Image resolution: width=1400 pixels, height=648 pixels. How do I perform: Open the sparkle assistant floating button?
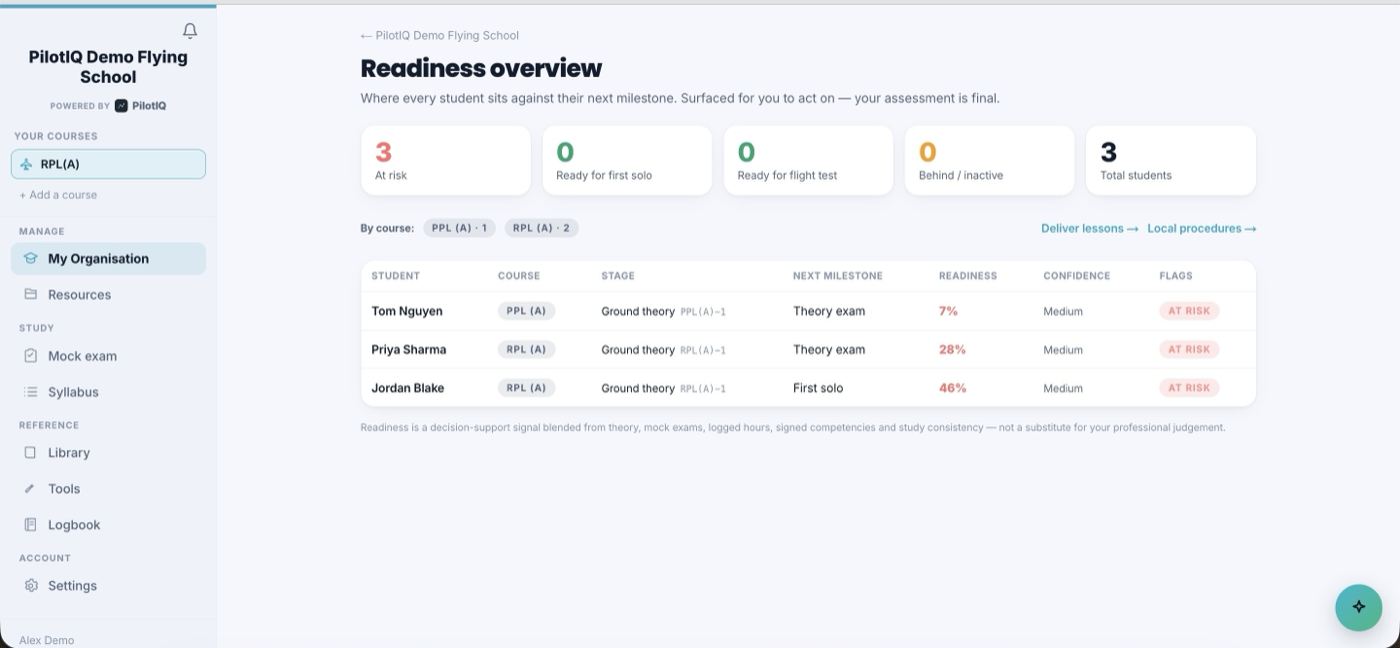click(1358, 607)
